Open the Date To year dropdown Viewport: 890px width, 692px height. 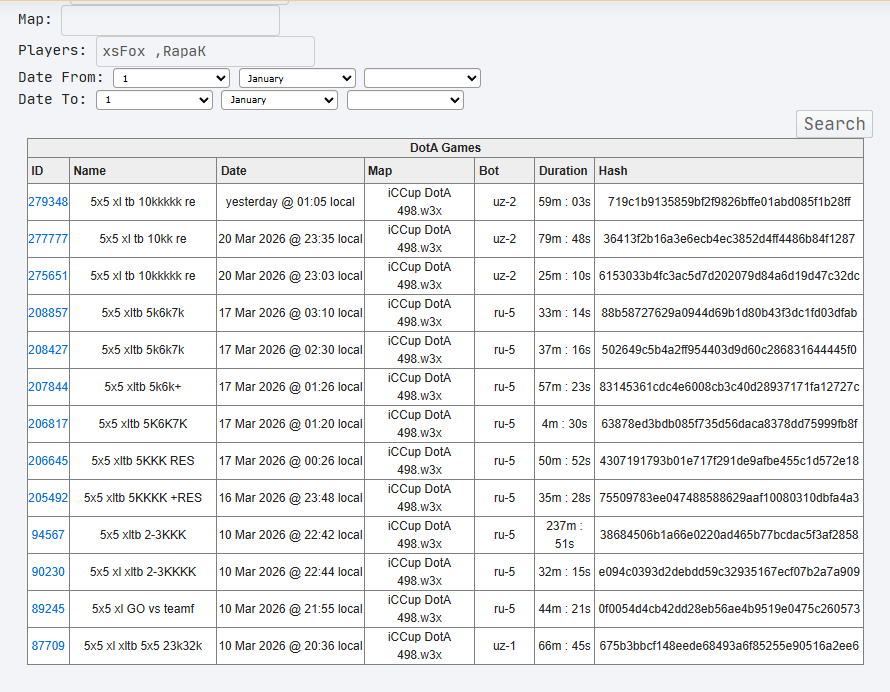[405, 100]
